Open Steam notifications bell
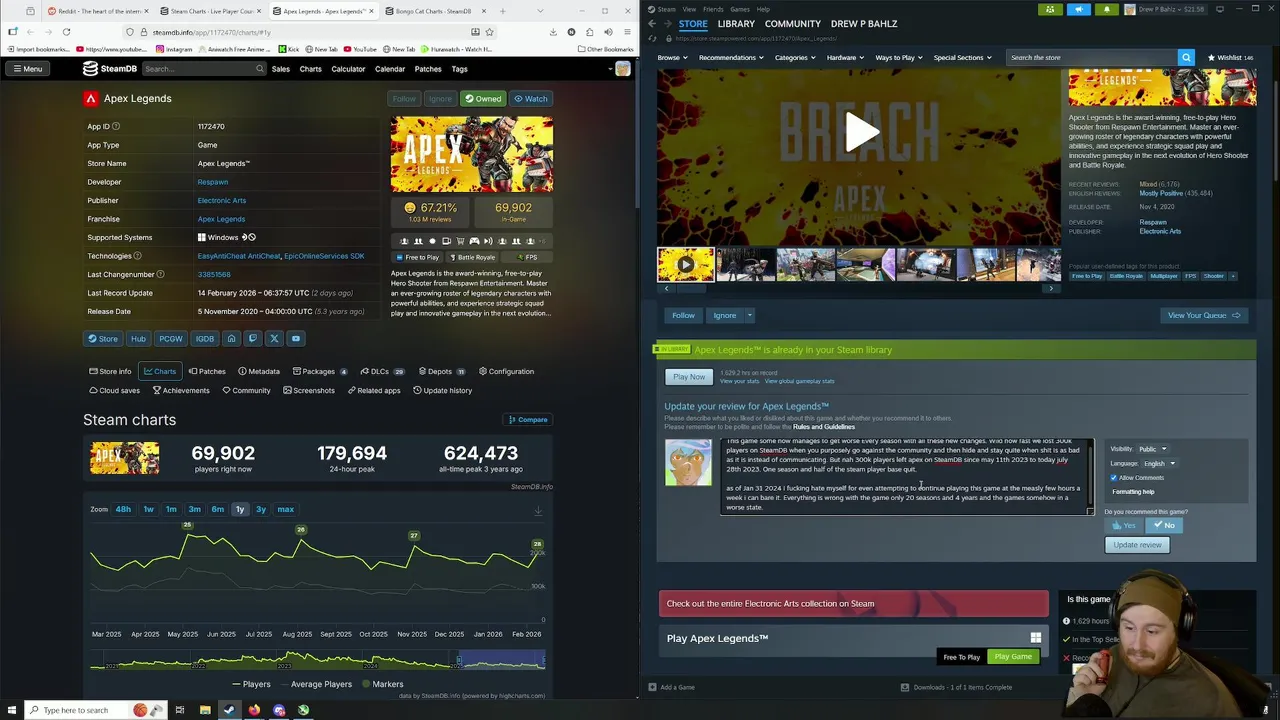 1107,9
